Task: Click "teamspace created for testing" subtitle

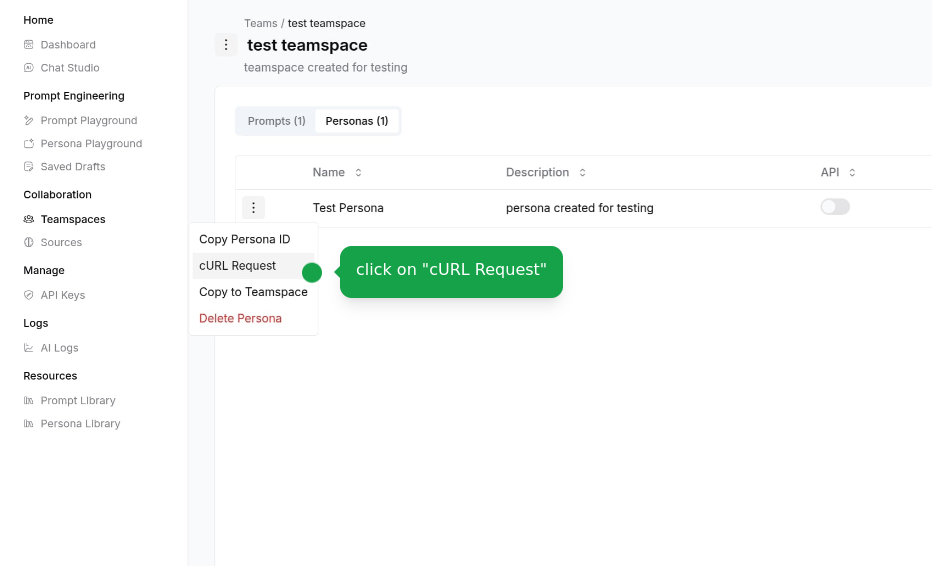Action: pos(326,68)
